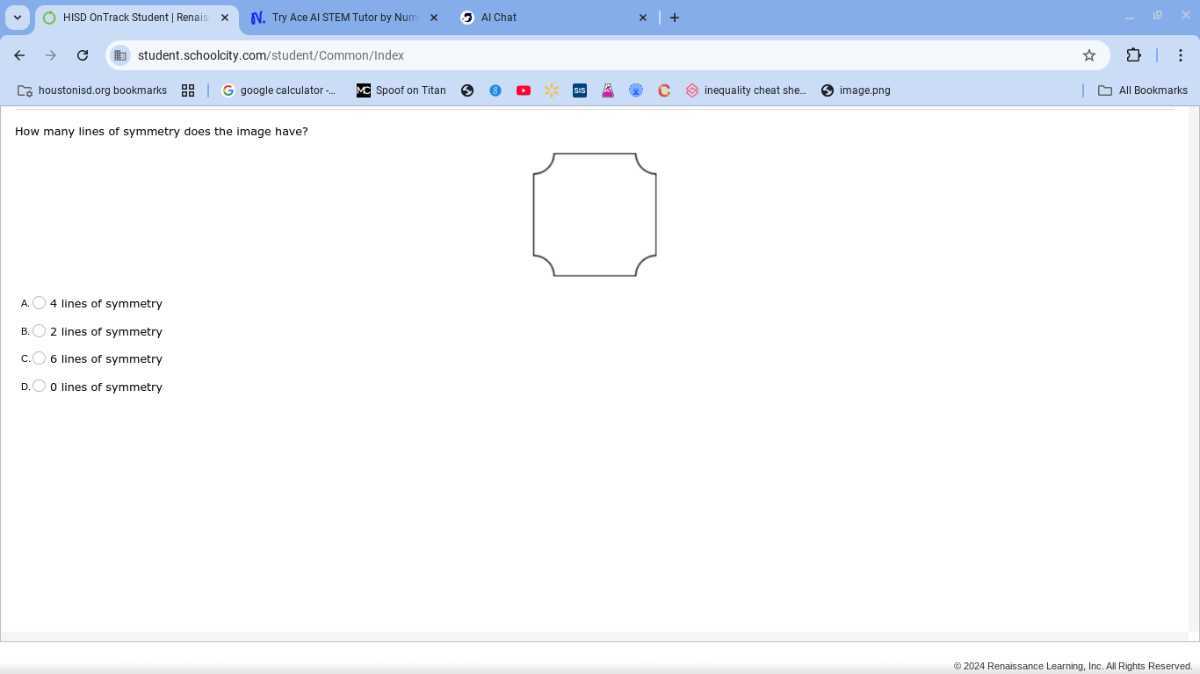
Task: Bookmark this page with star icon
Action: (x=1089, y=55)
